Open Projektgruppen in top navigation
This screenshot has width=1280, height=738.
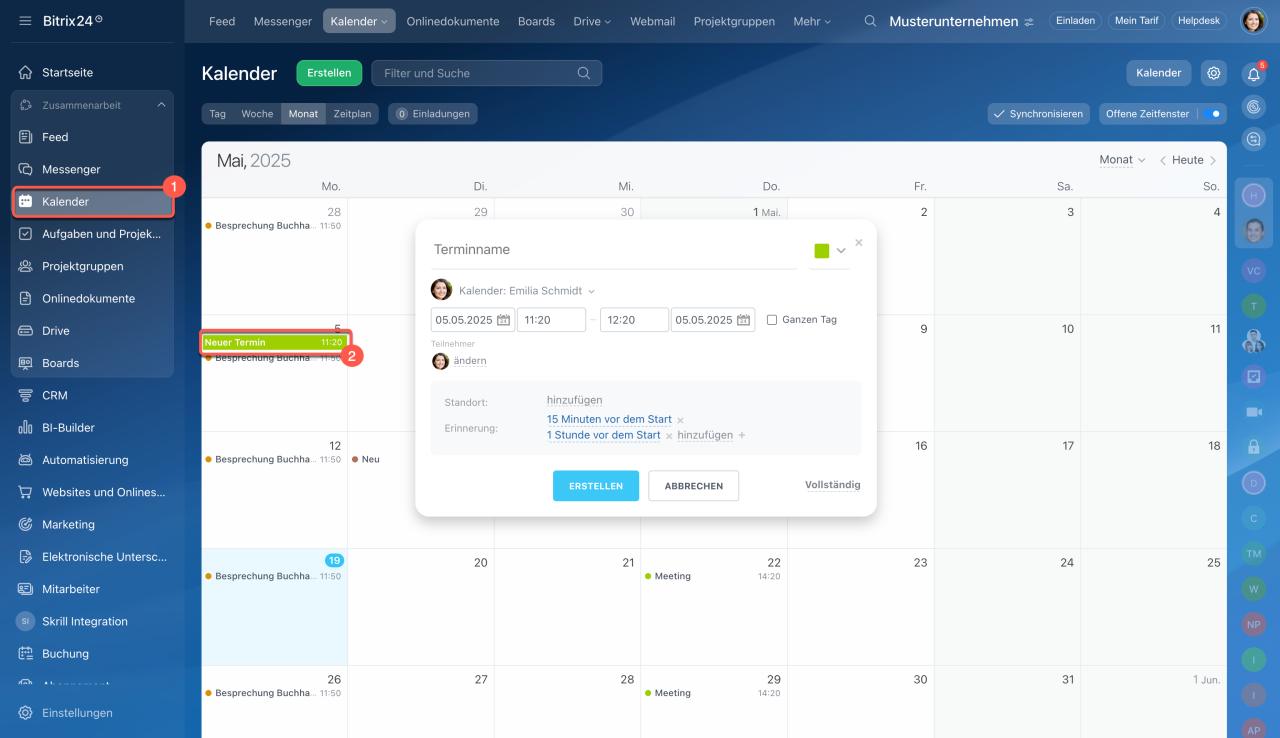[734, 21]
